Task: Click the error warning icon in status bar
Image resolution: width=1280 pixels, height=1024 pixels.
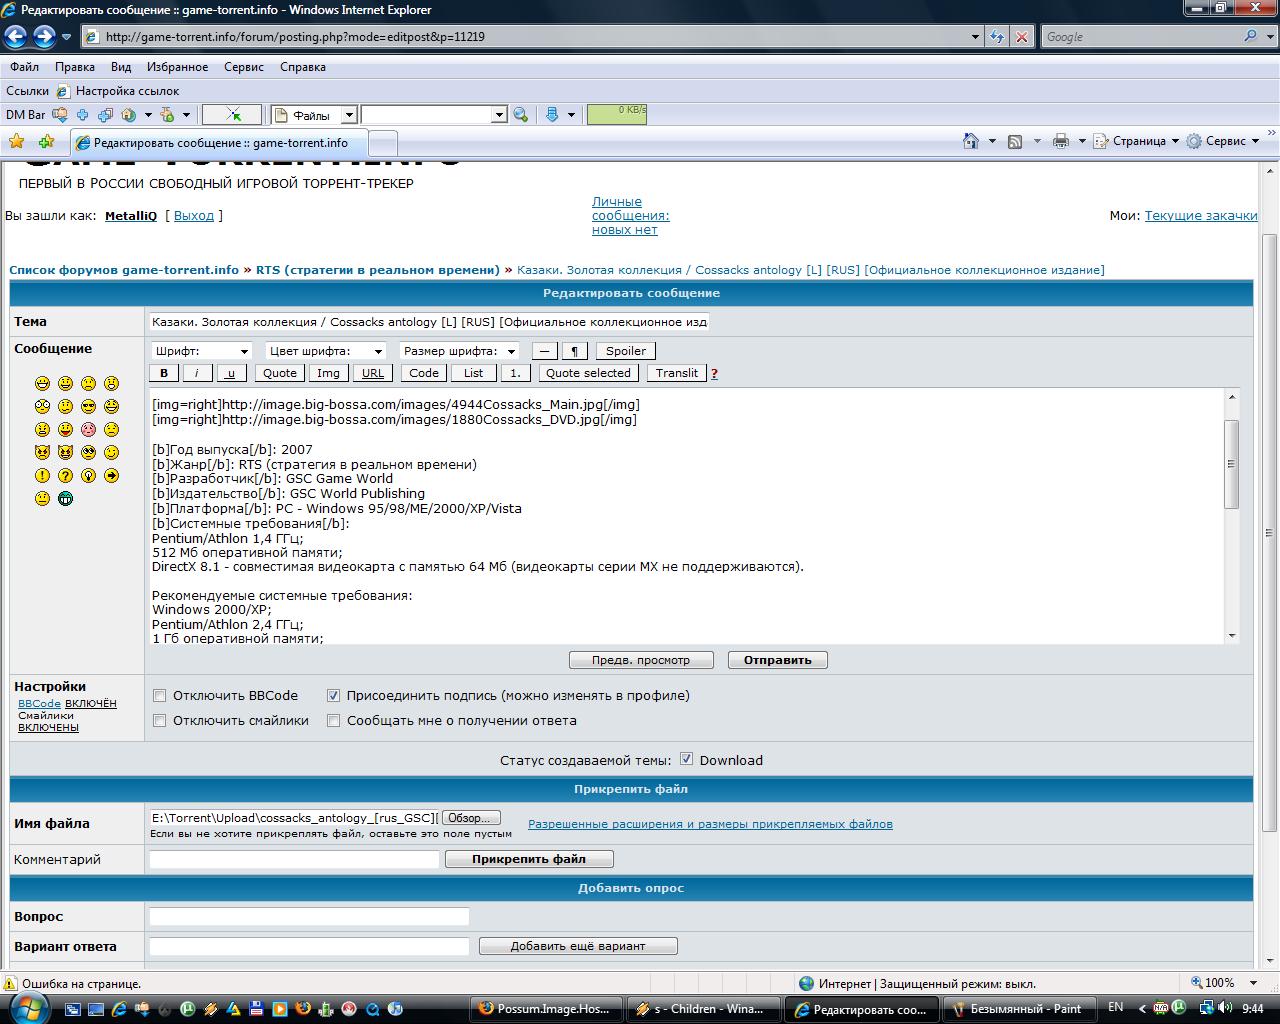Action: 11,984
